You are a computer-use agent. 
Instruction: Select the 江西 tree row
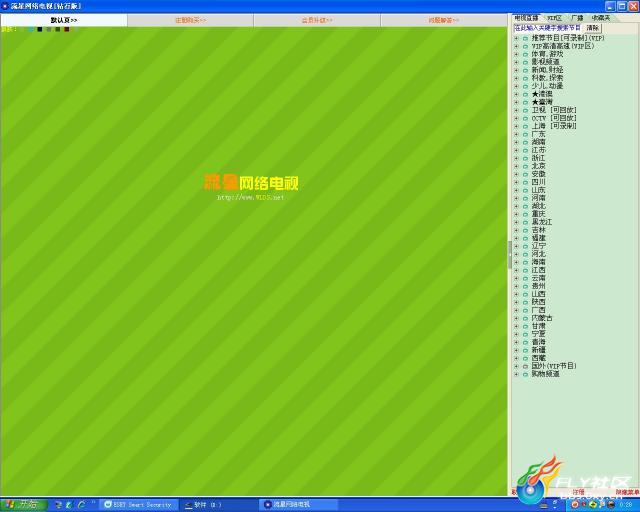[538, 270]
